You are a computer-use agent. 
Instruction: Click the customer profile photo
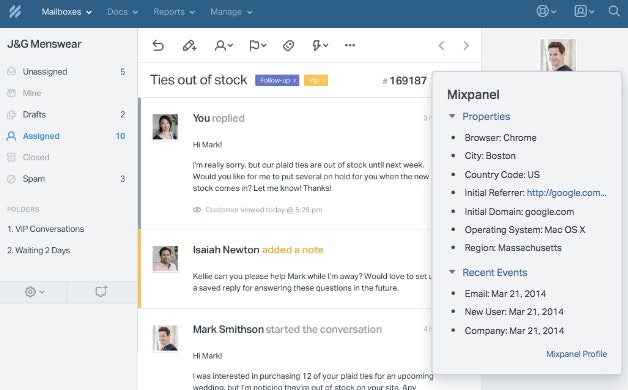[x=558, y=55]
